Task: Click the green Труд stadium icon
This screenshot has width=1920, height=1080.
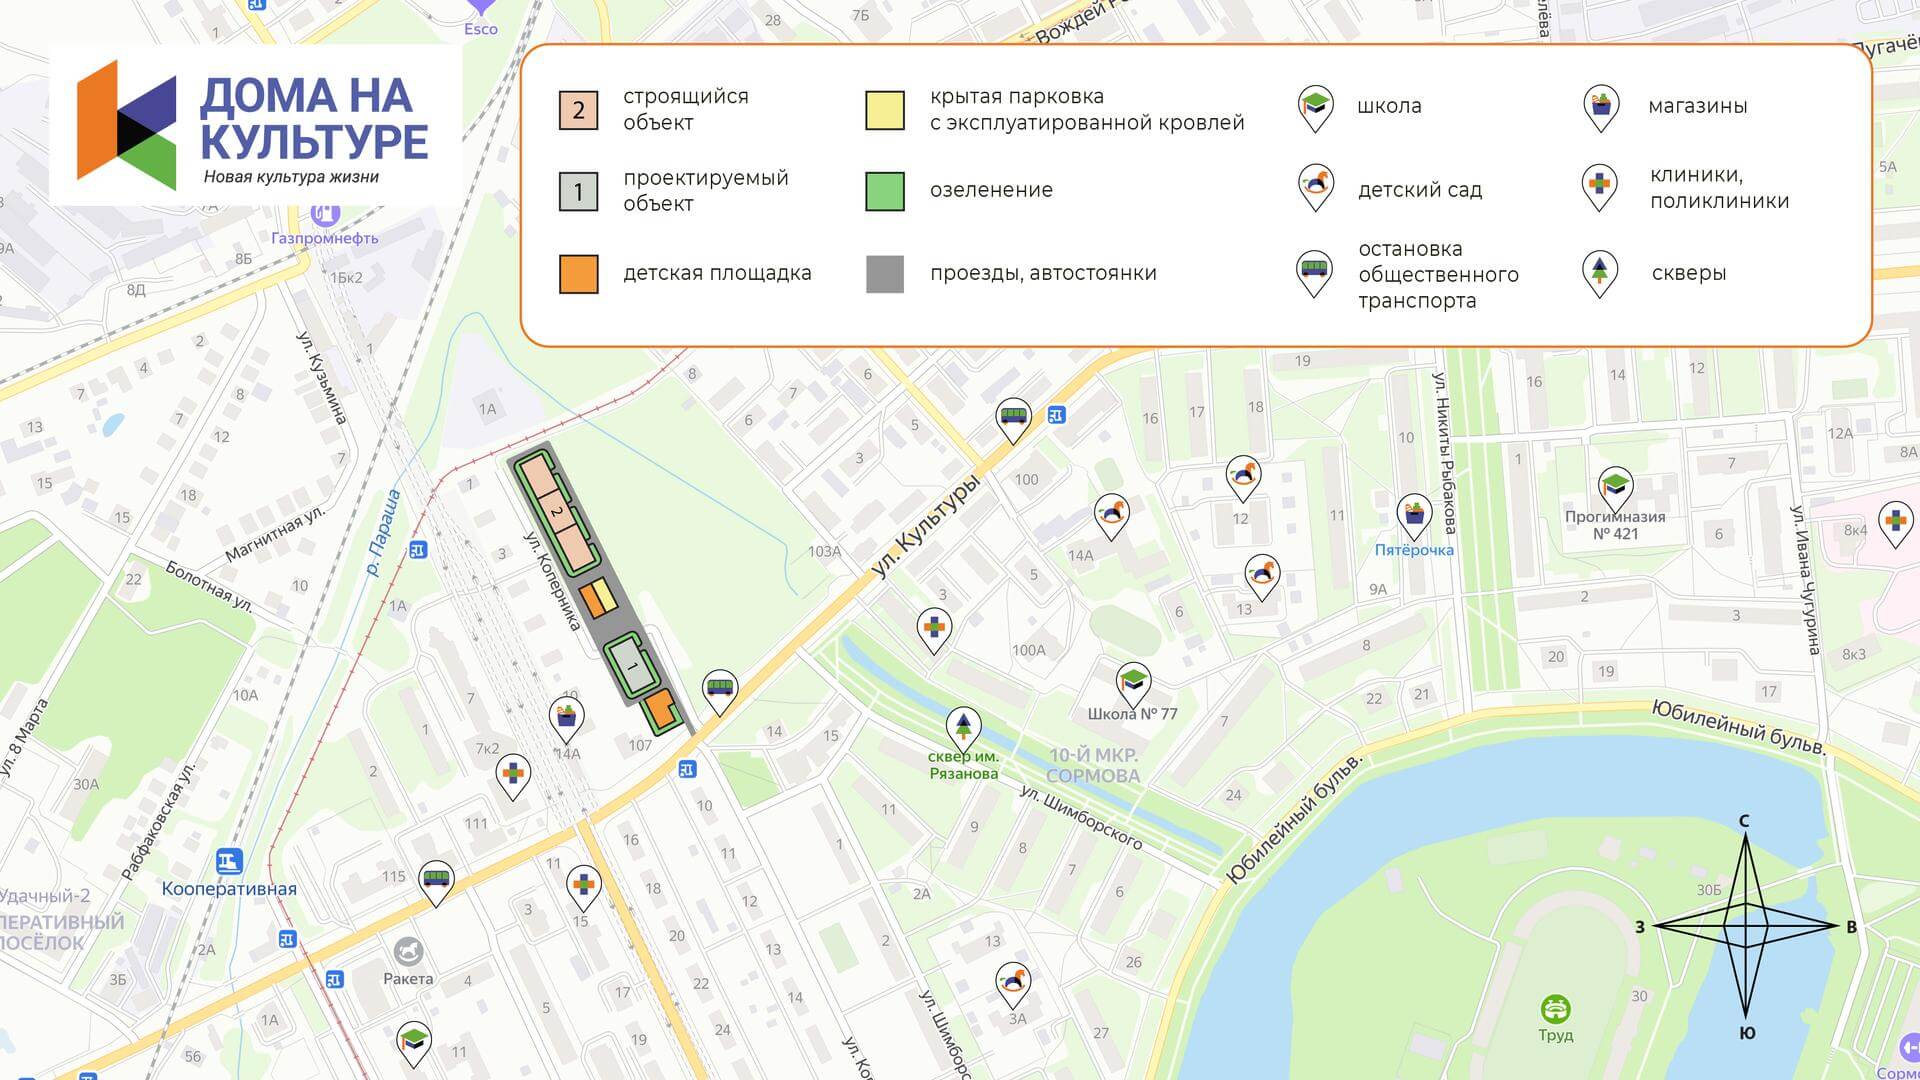Action: coord(1555,1009)
